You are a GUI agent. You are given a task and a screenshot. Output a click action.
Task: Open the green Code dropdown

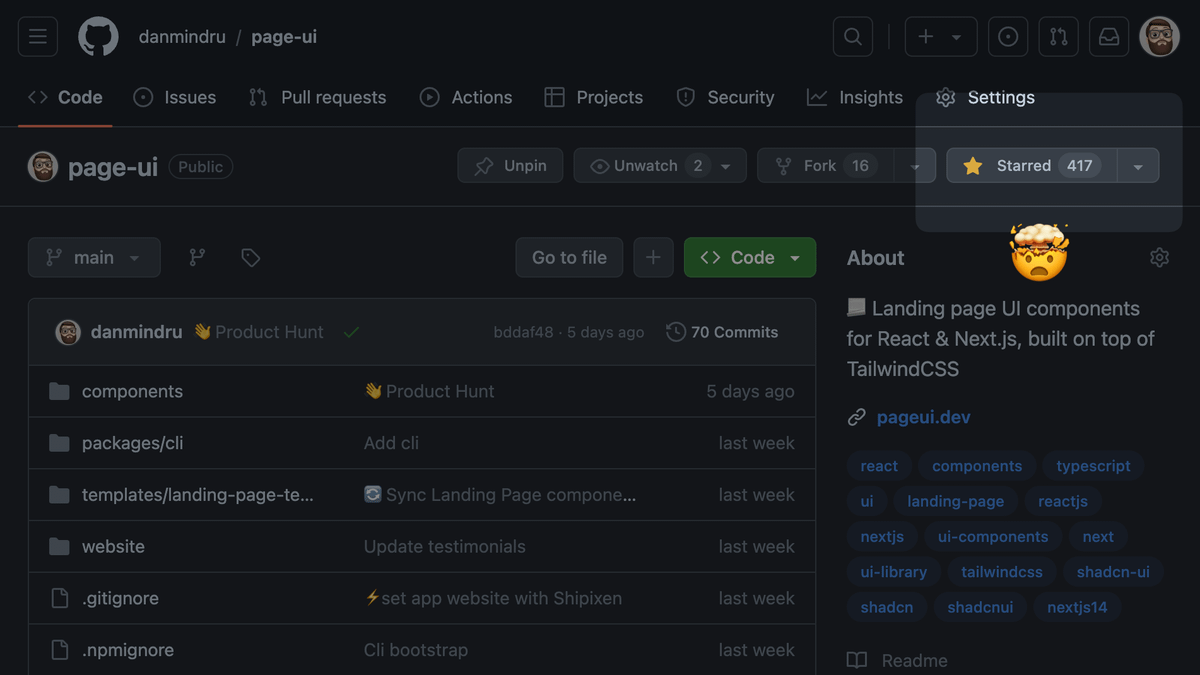(750, 258)
